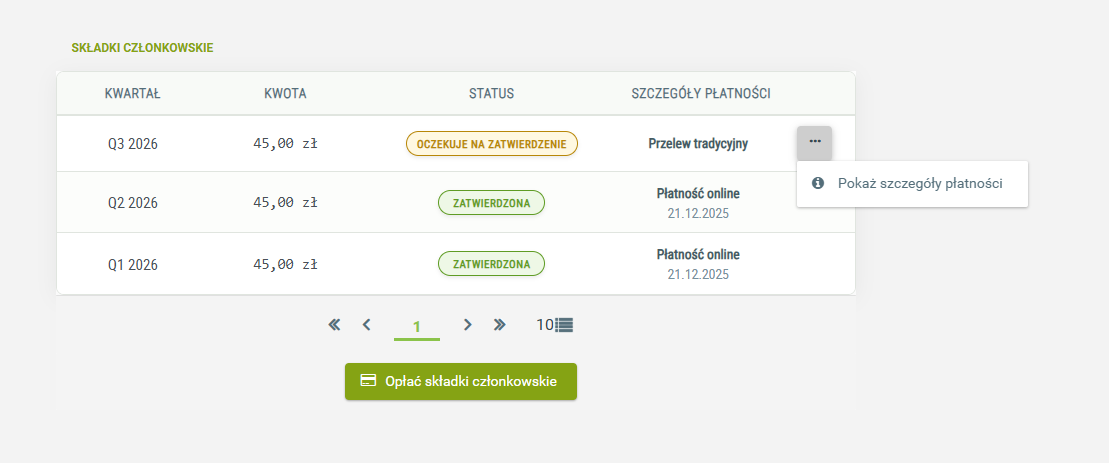
Task: Select the 'Przelew tradycyjny' payment detail text
Action: click(698, 144)
